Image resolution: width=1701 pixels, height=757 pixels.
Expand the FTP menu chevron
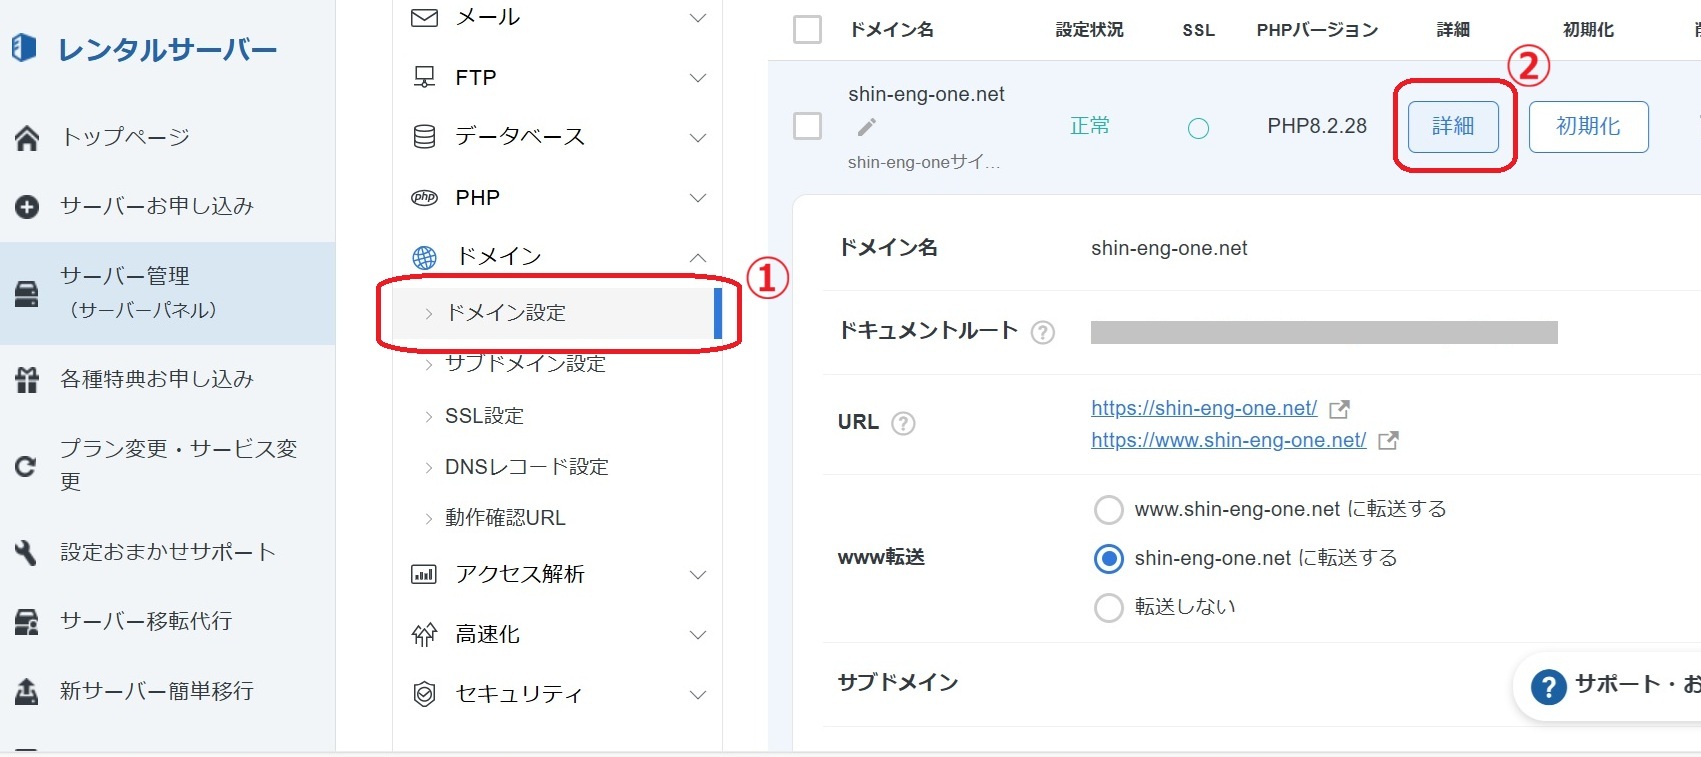698,78
